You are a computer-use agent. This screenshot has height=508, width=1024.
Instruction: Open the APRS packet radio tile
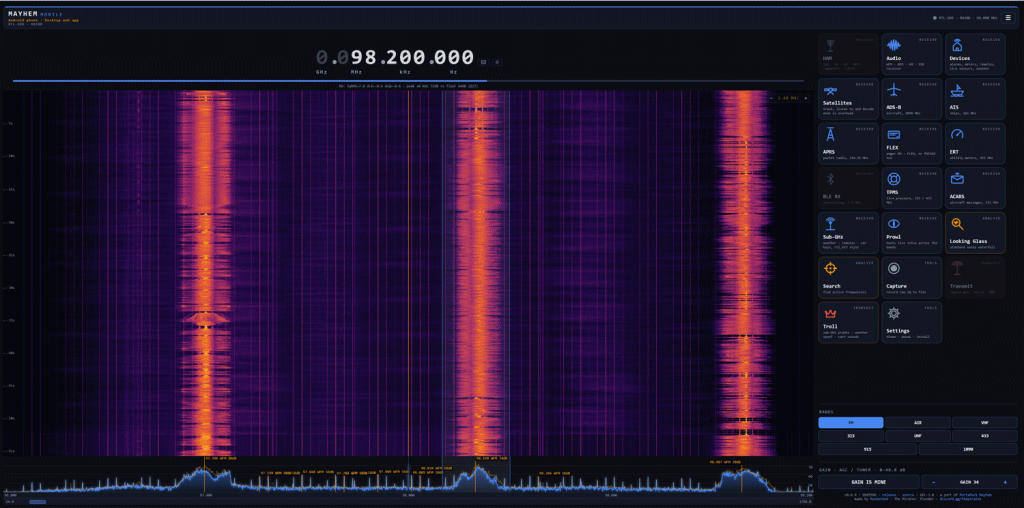click(x=848, y=143)
